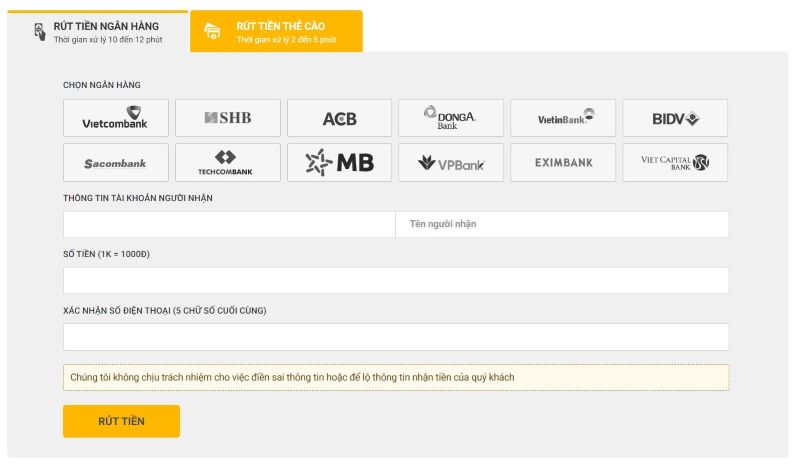Click the yellow disclaimer notice box
The height and width of the screenshot is (467, 800).
coord(396,377)
